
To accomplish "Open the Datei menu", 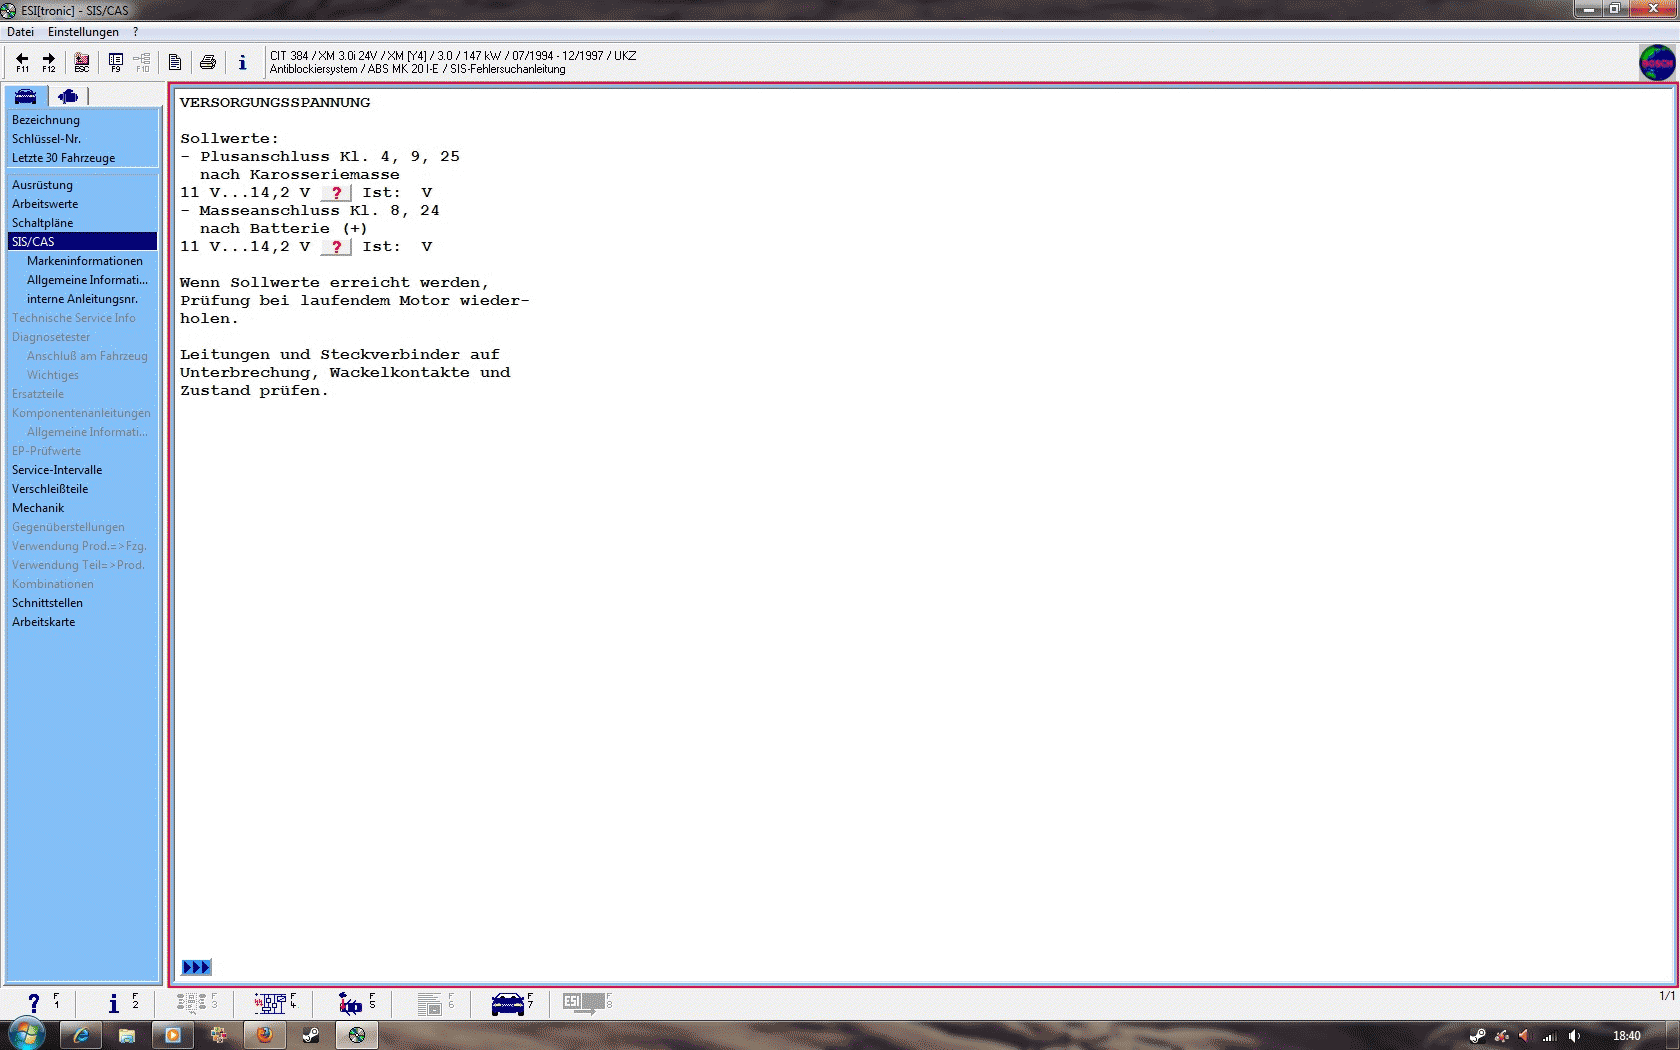I will (20, 32).
